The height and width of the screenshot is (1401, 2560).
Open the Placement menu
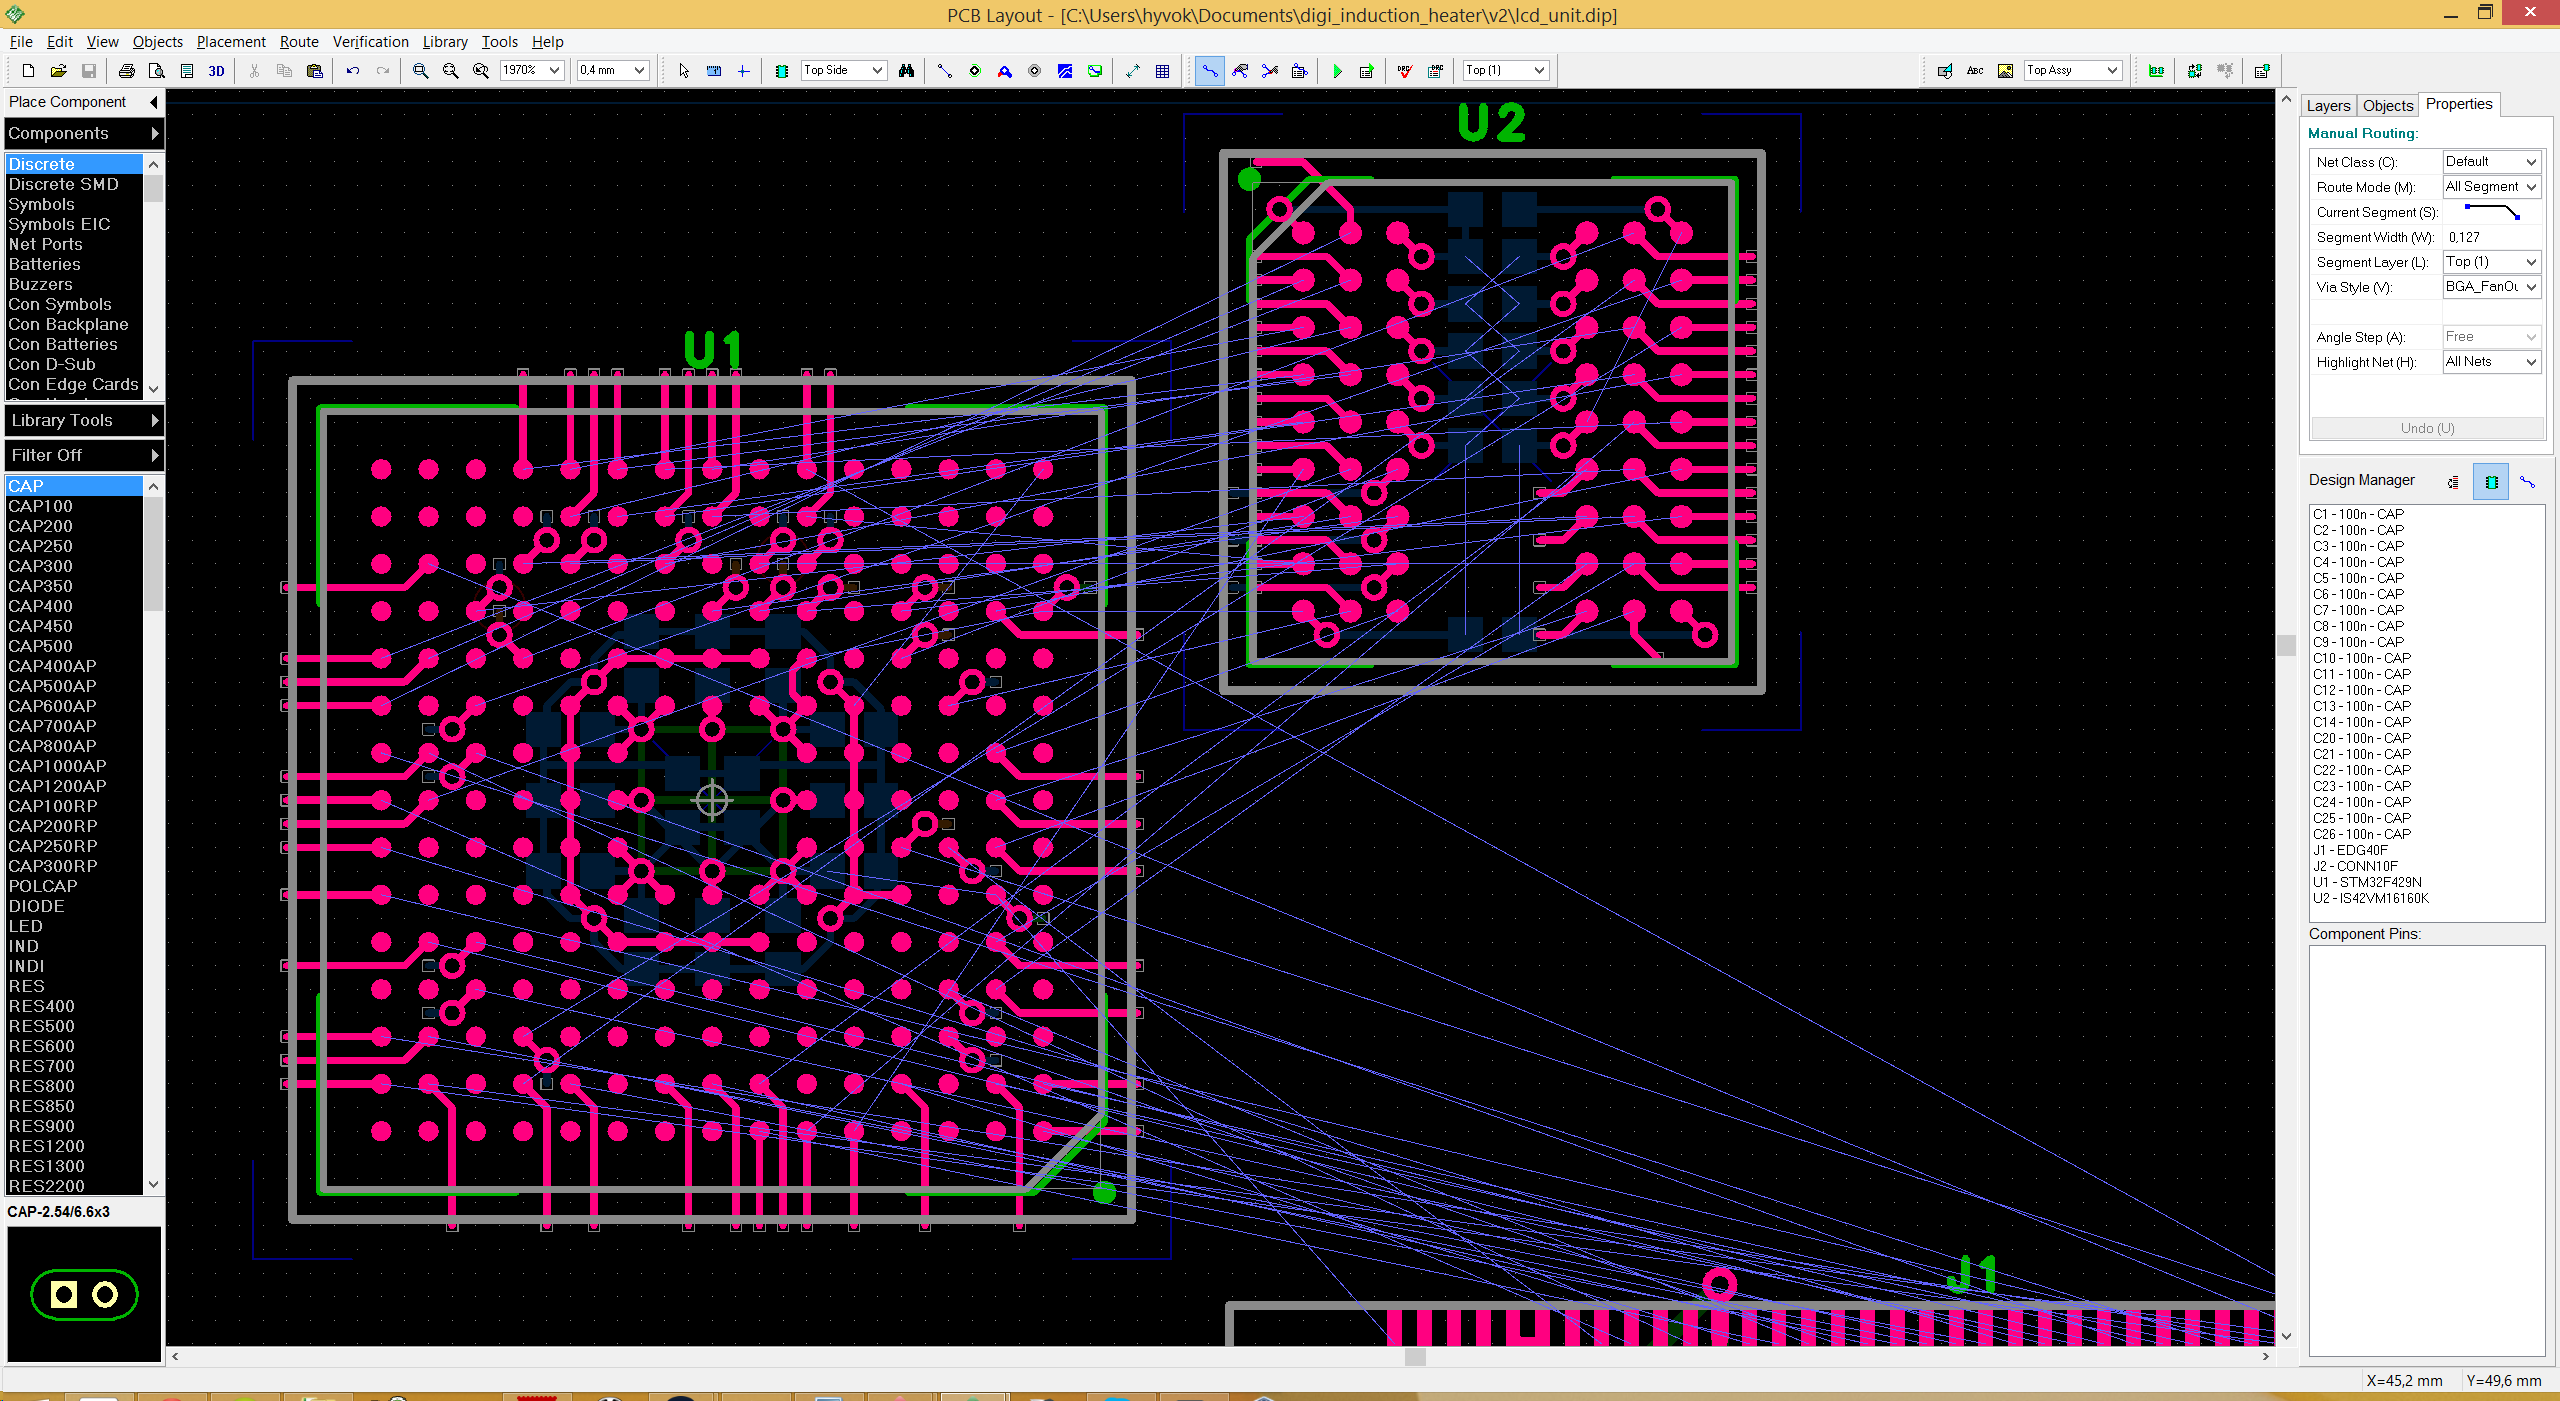231,42
